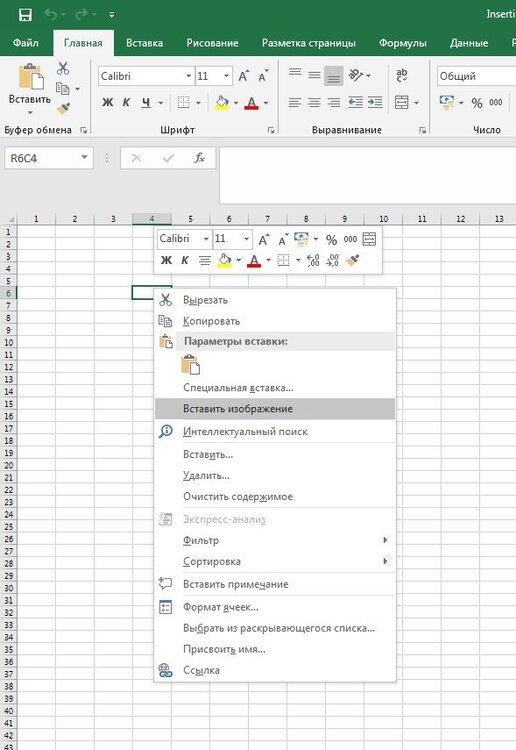
Task: Open the Файл tab
Action: [26, 43]
